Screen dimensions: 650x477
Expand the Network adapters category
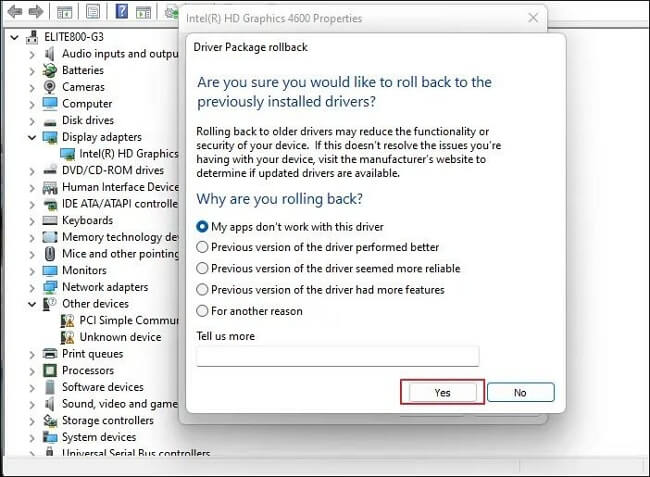[32, 287]
